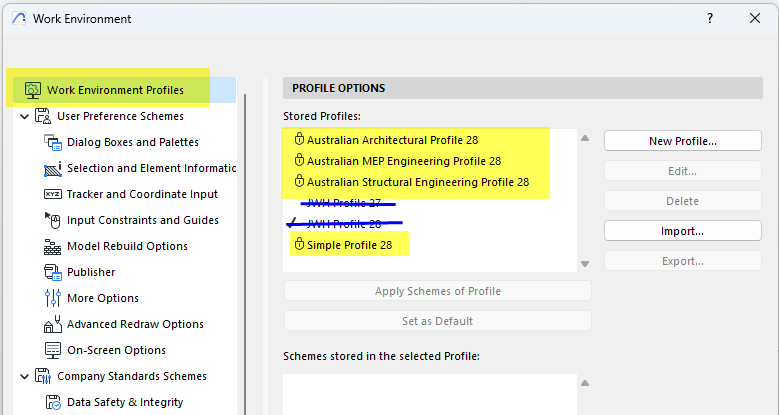Click the Tracker and Coordinate Input icon

click(53, 194)
